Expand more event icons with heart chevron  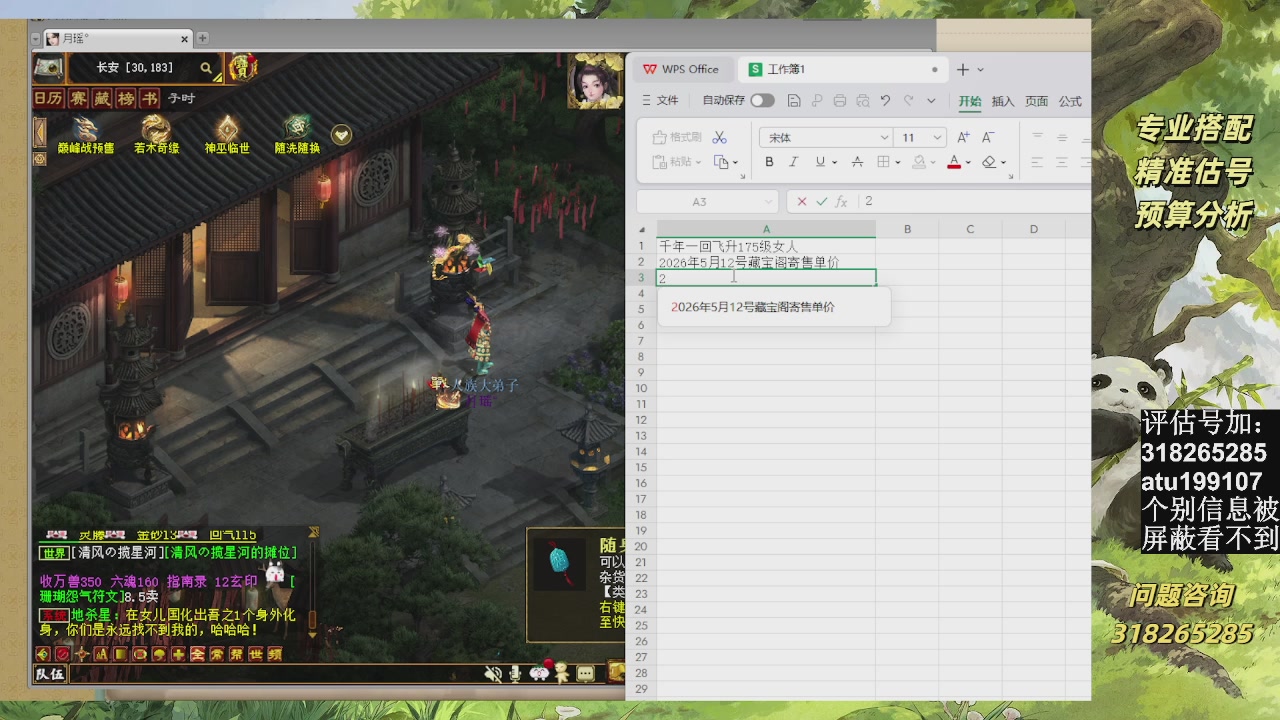click(342, 134)
